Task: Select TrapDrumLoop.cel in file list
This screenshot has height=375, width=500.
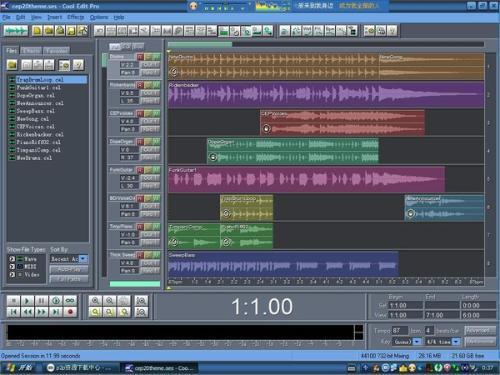Action: coord(51,80)
